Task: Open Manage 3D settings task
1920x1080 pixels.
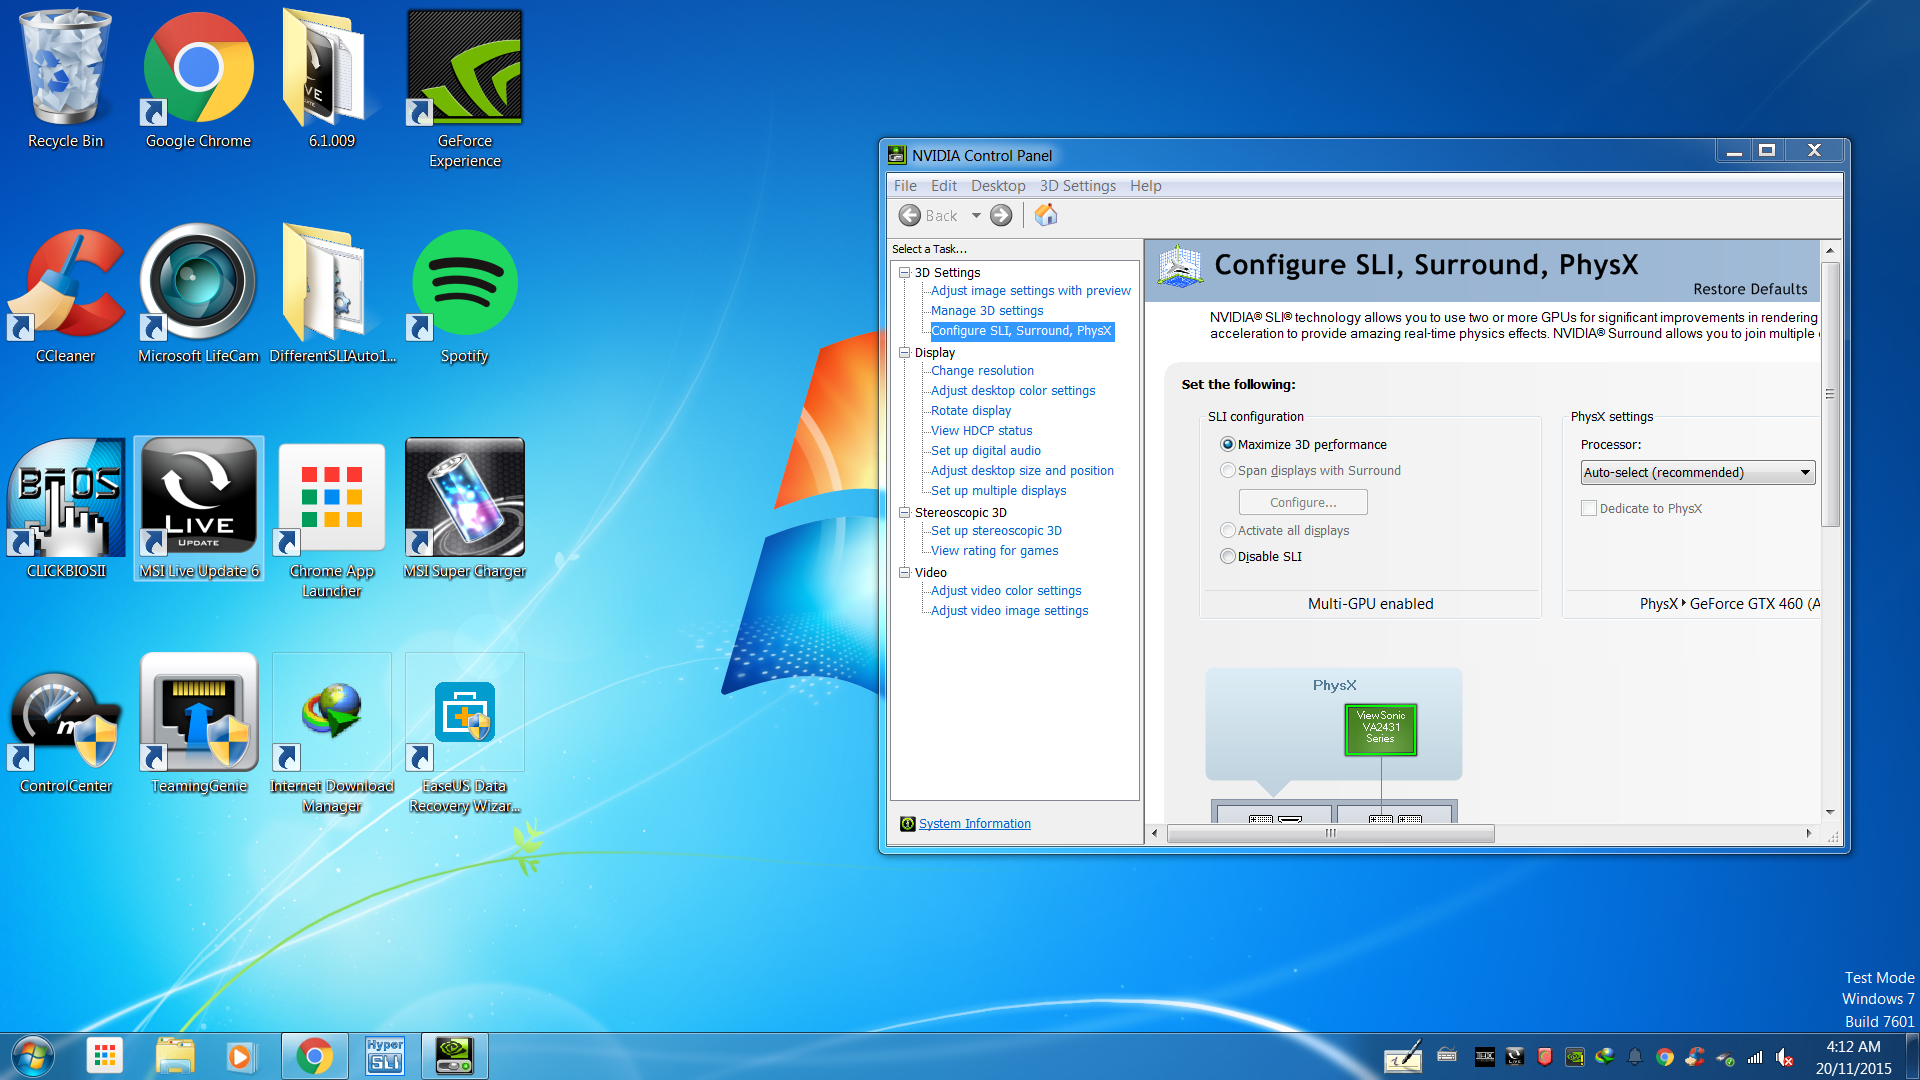Action: [x=987, y=311]
